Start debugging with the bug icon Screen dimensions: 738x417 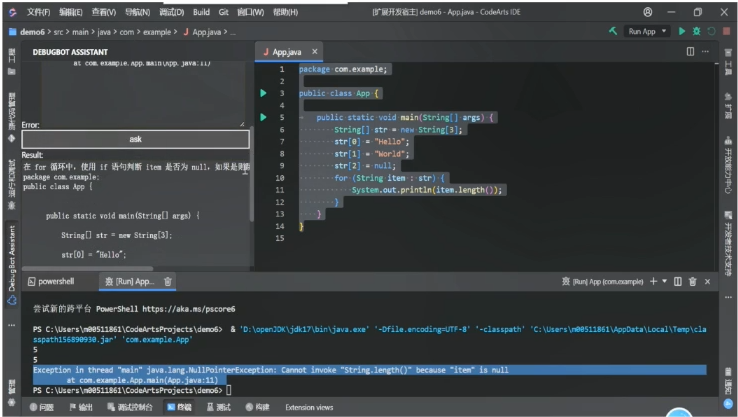697,31
